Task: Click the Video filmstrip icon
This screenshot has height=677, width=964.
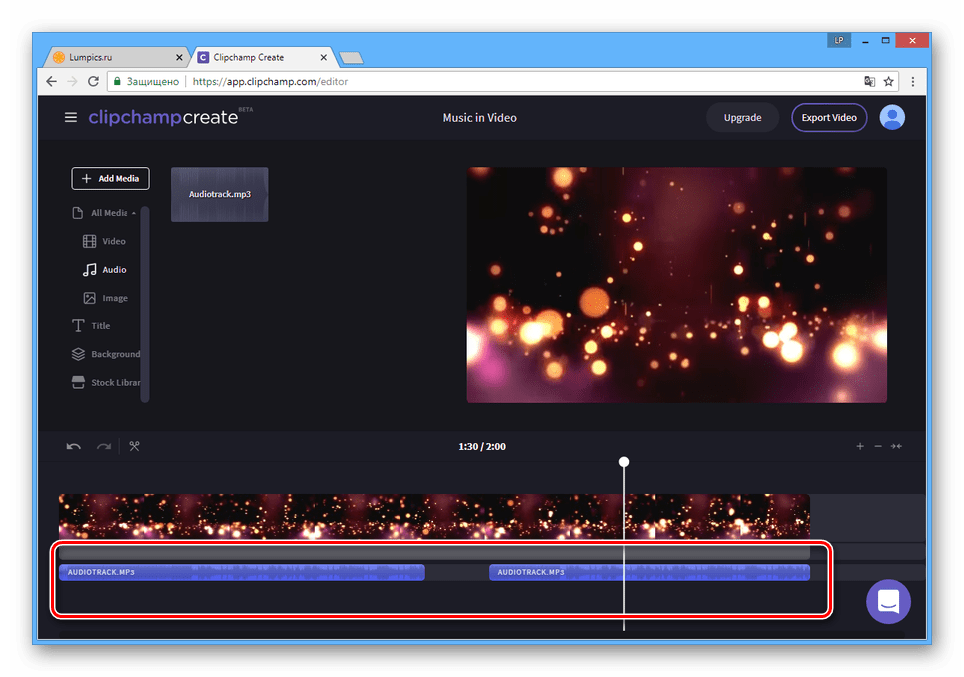Action: coord(90,241)
